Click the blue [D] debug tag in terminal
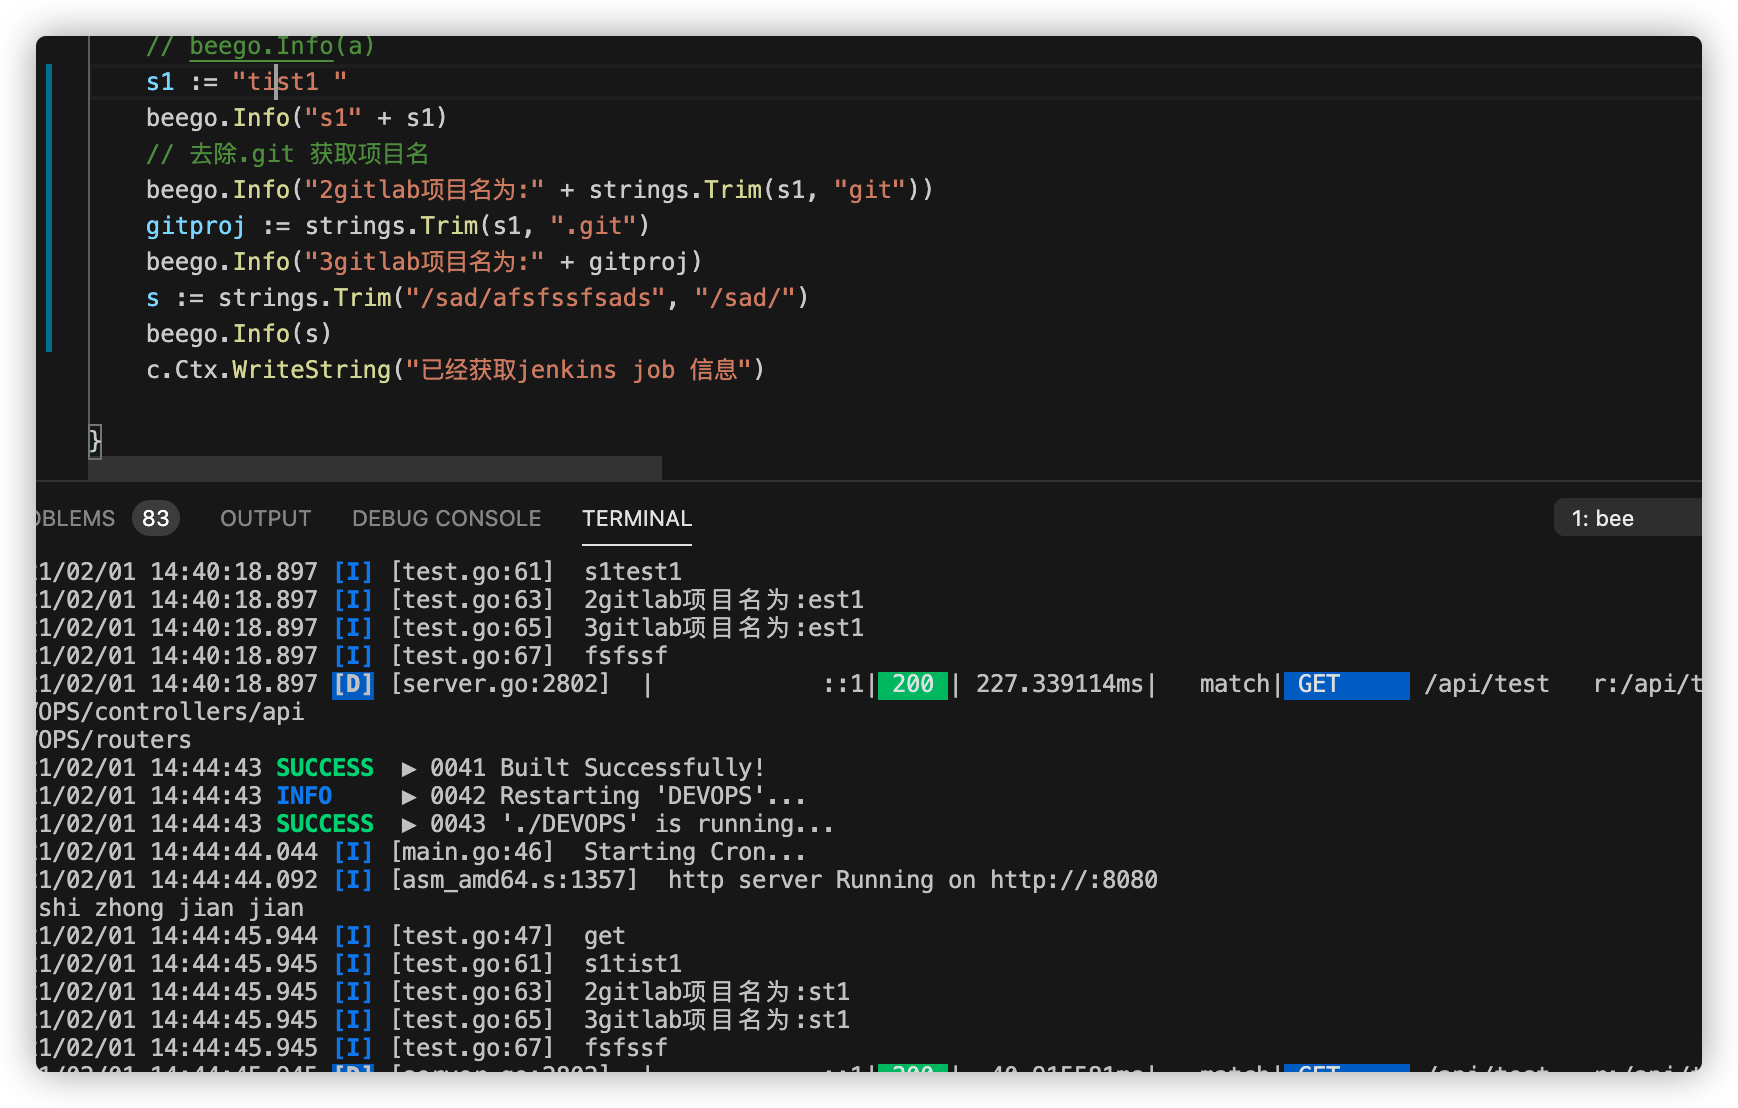 click(x=352, y=685)
